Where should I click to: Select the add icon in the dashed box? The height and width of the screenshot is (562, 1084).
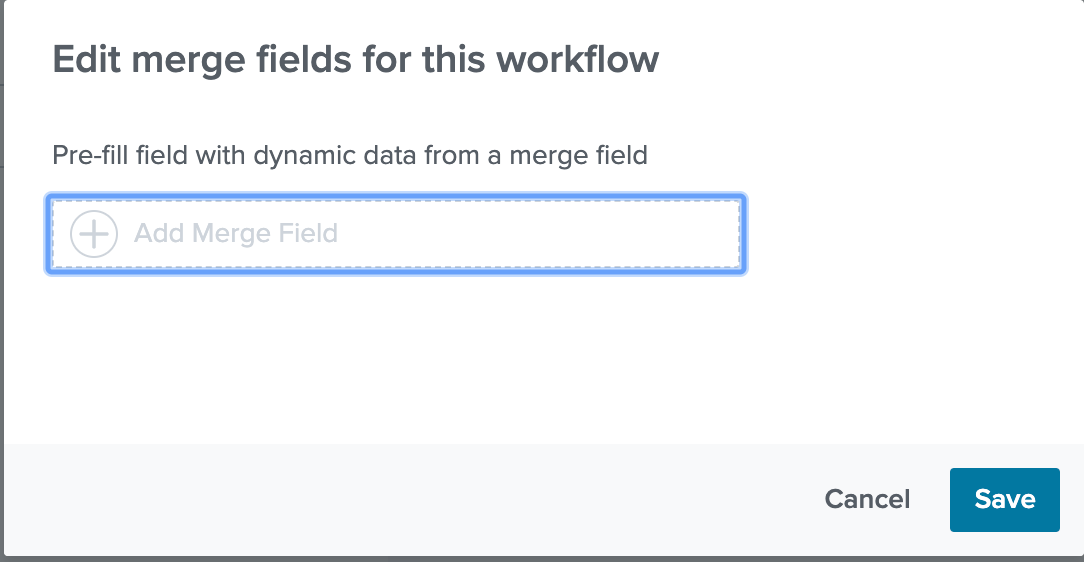(94, 234)
